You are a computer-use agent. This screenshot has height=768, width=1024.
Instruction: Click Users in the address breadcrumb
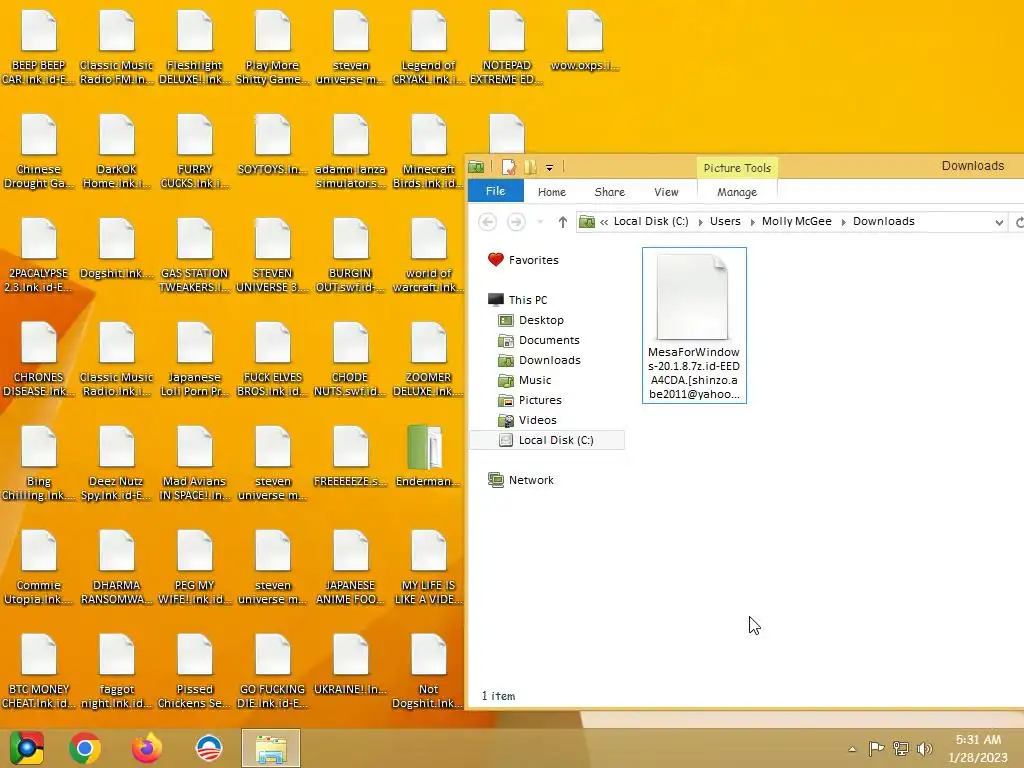pyautogui.click(x=725, y=221)
